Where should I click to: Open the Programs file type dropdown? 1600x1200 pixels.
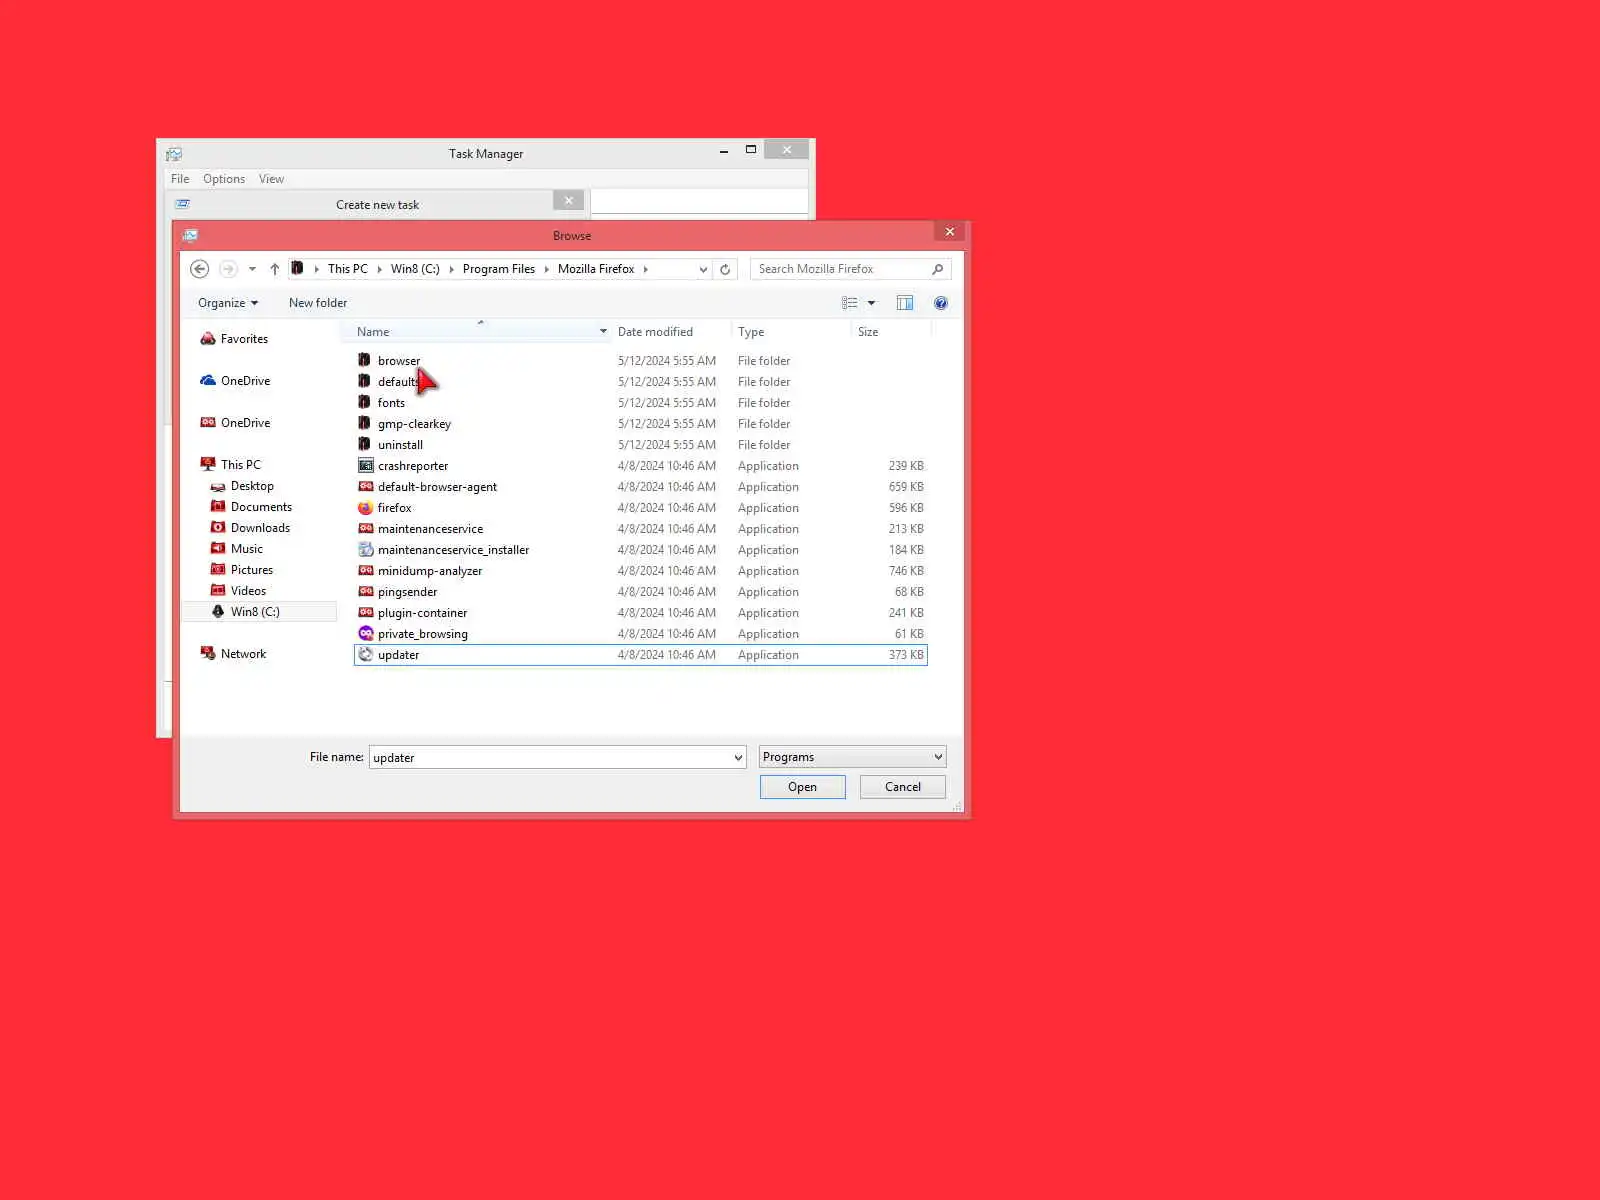pos(852,757)
